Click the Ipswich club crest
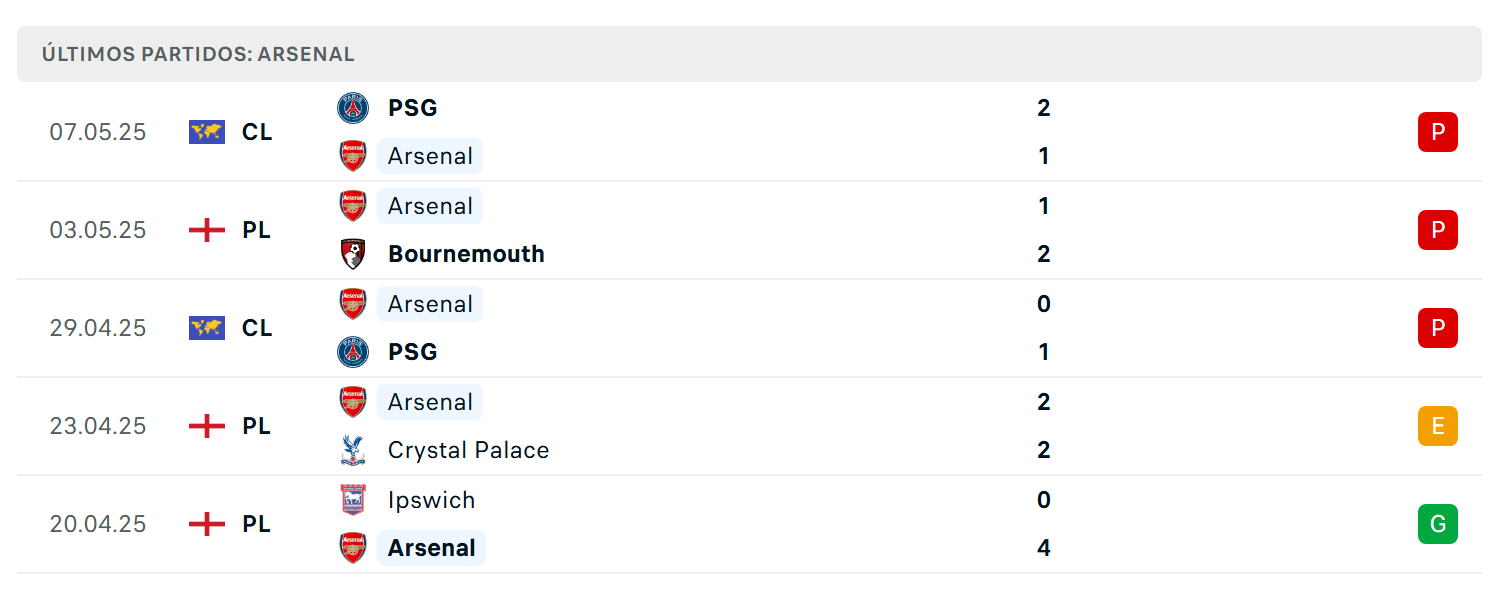 coord(353,500)
